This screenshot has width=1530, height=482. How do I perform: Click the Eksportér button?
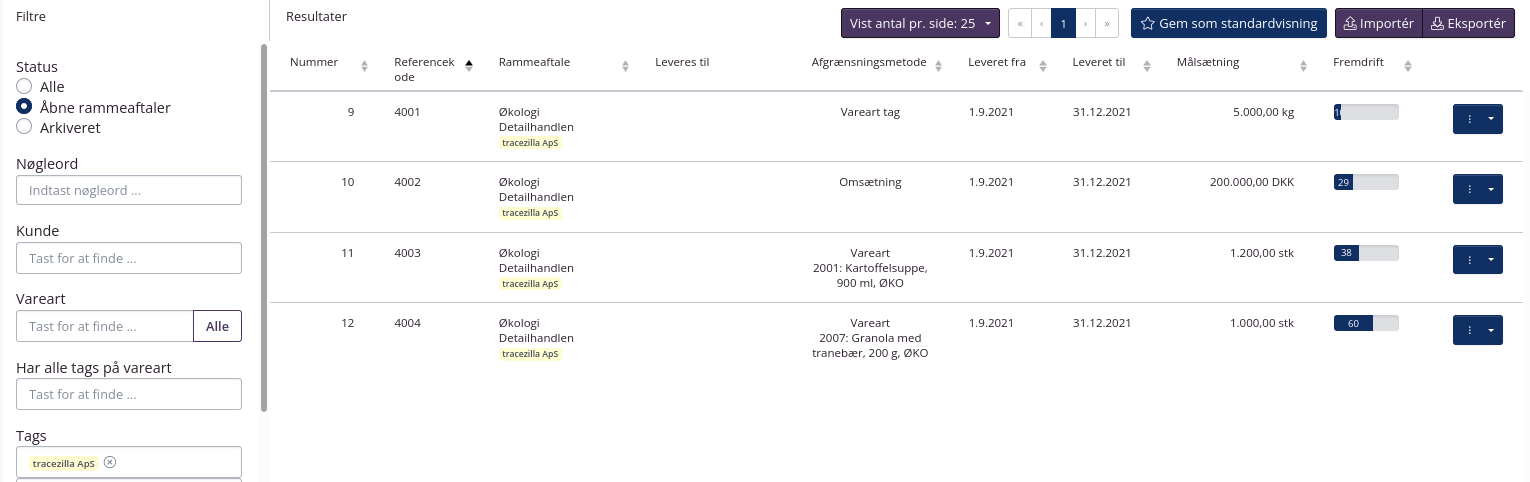(x=1468, y=23)
